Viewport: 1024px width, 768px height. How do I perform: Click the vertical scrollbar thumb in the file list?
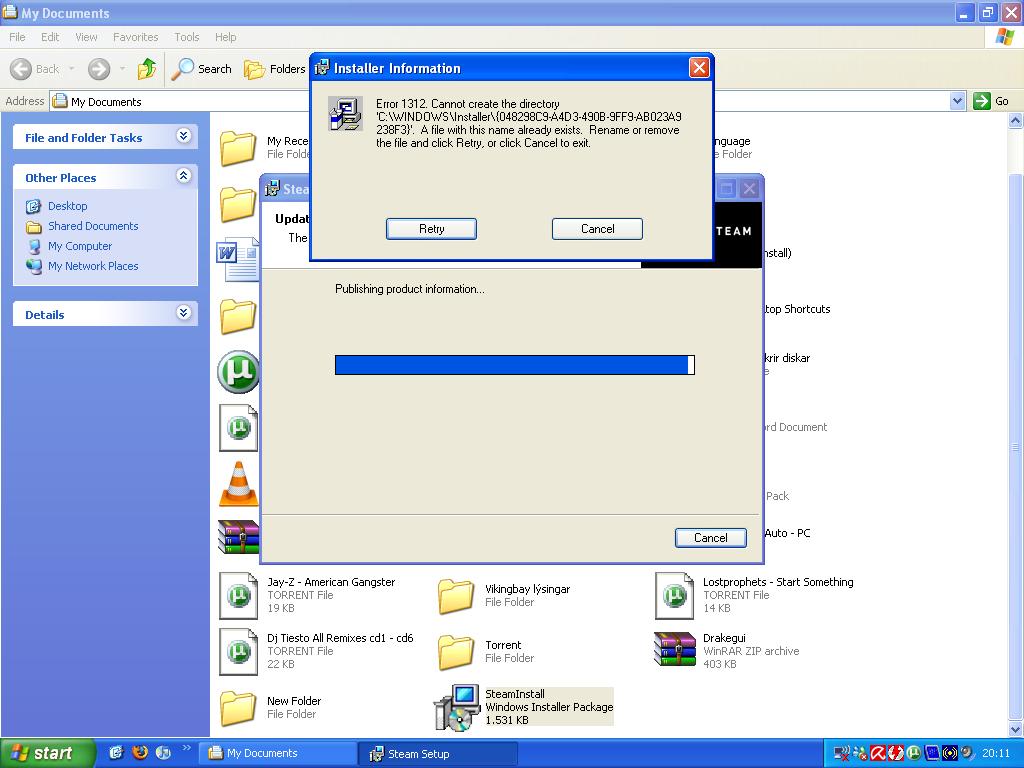[x=1016, y=447]
